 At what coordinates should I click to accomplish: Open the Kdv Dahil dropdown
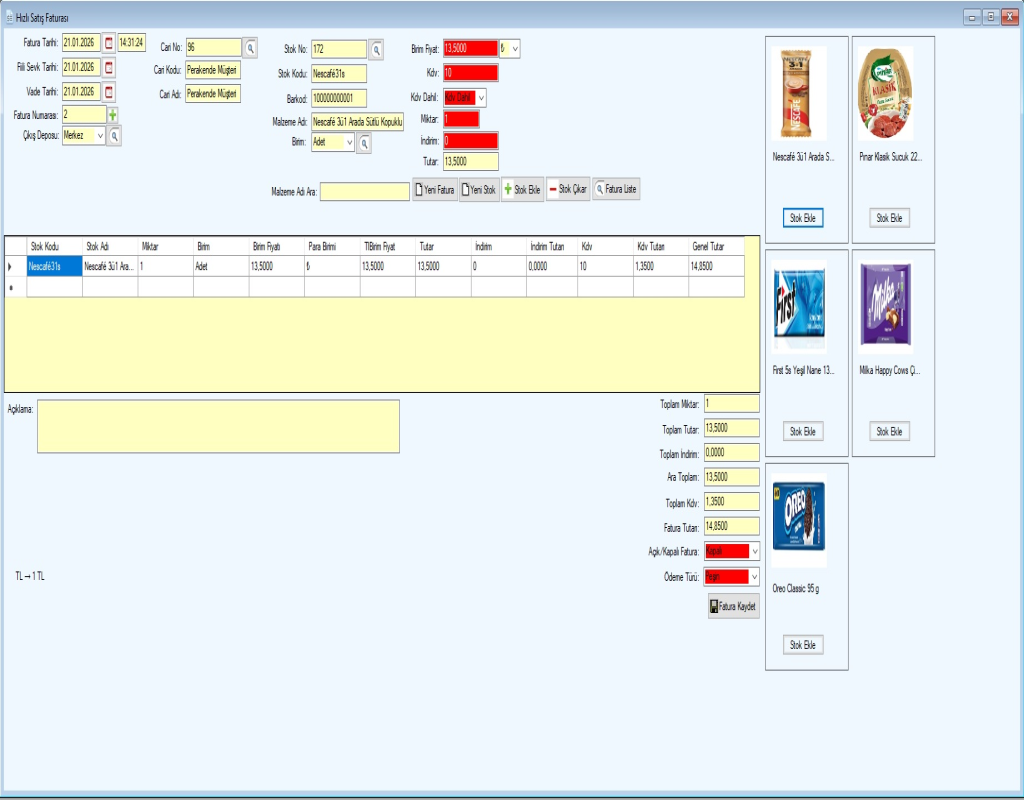click(480, 98)
